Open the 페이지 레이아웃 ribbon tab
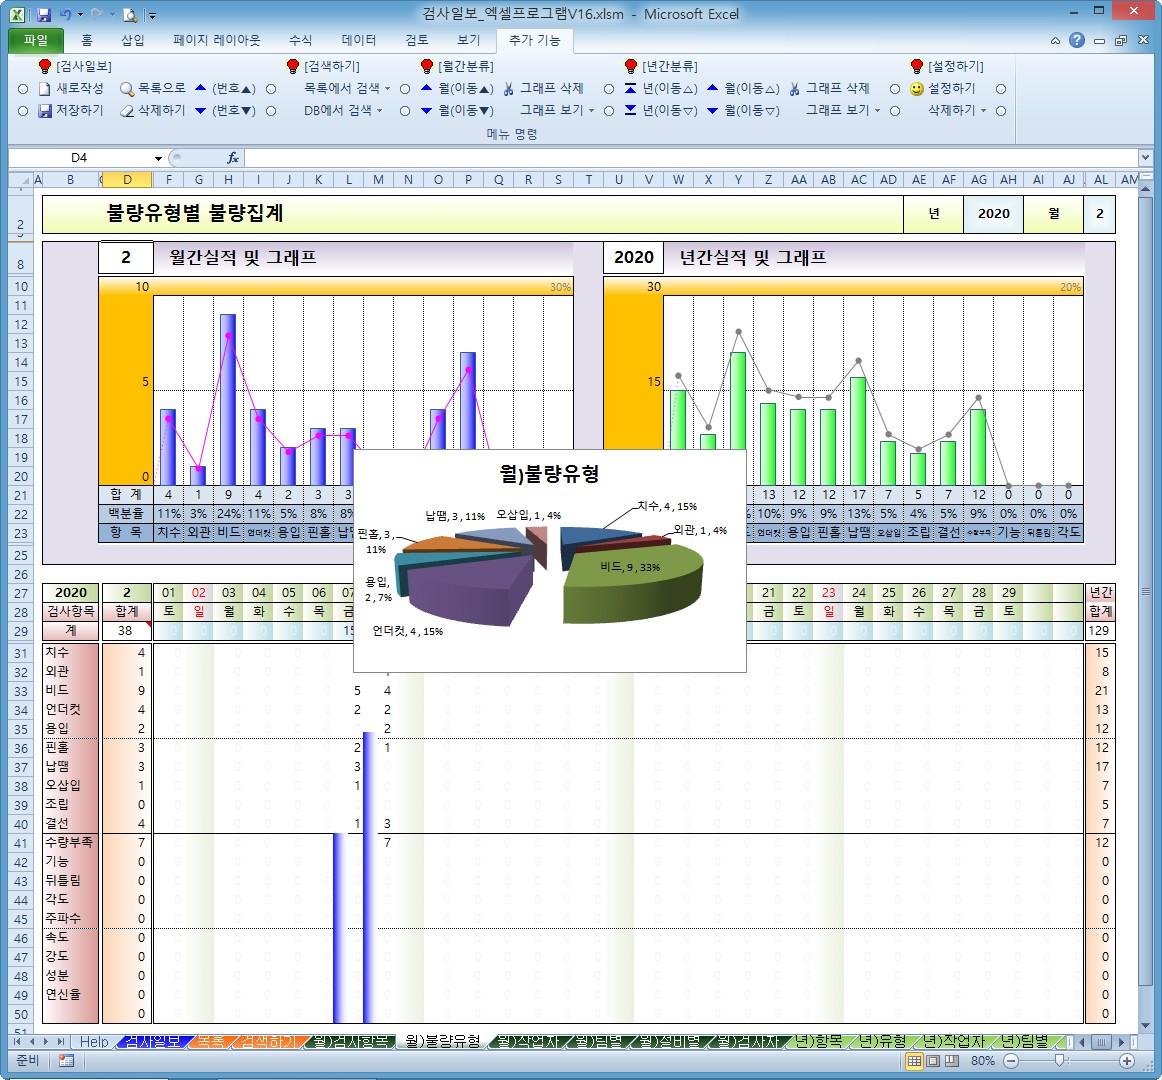The width and height of the screenshot is (1162, 1080). pyautogui.click(x=216, y=40)
